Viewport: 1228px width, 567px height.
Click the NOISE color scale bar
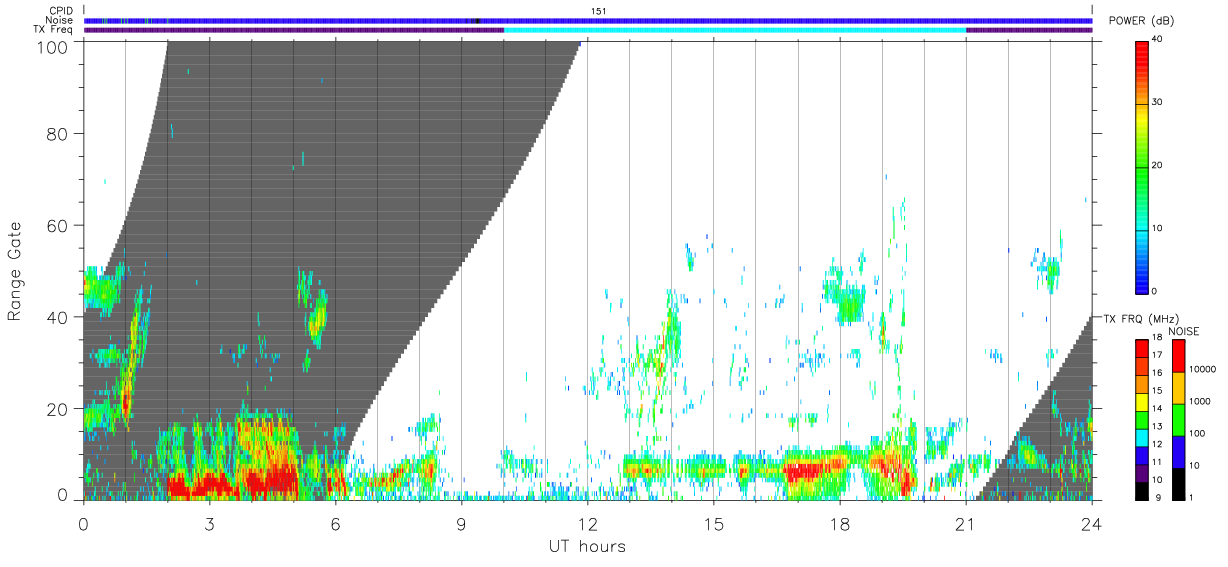click(1177, 419)
